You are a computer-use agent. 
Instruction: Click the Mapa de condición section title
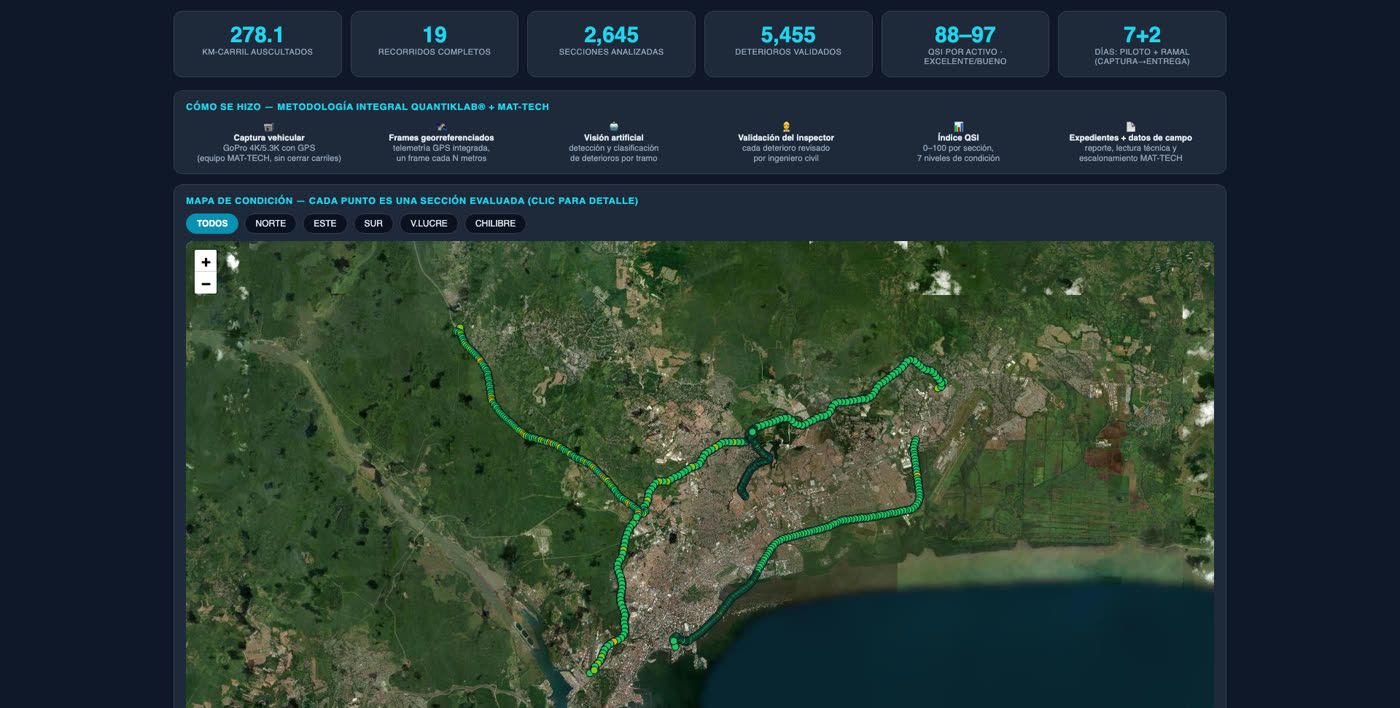click(412, 201)
